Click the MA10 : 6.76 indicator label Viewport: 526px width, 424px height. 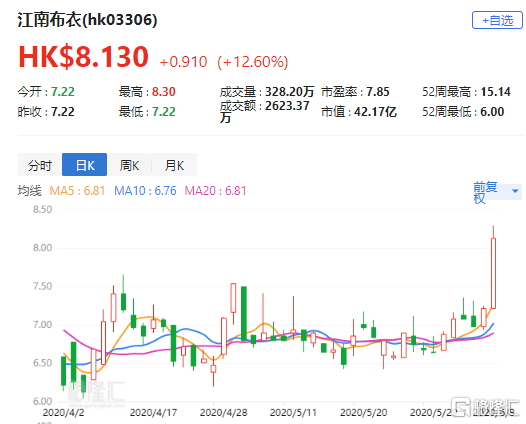point(145,191)
